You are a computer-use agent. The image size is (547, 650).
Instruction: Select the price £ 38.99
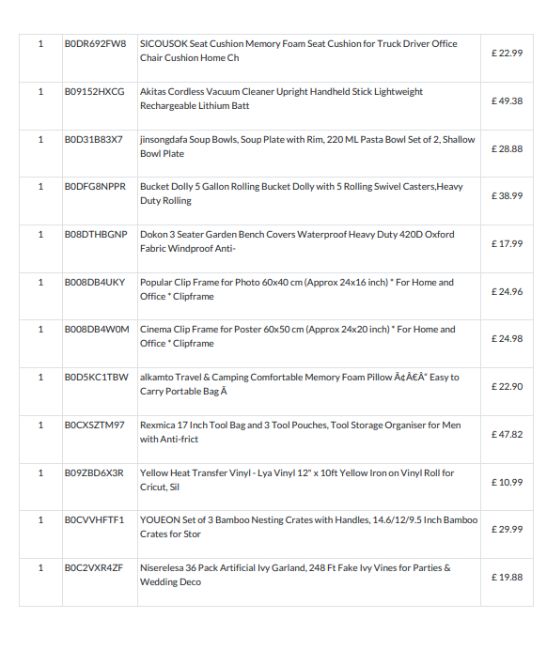(507, 196)
